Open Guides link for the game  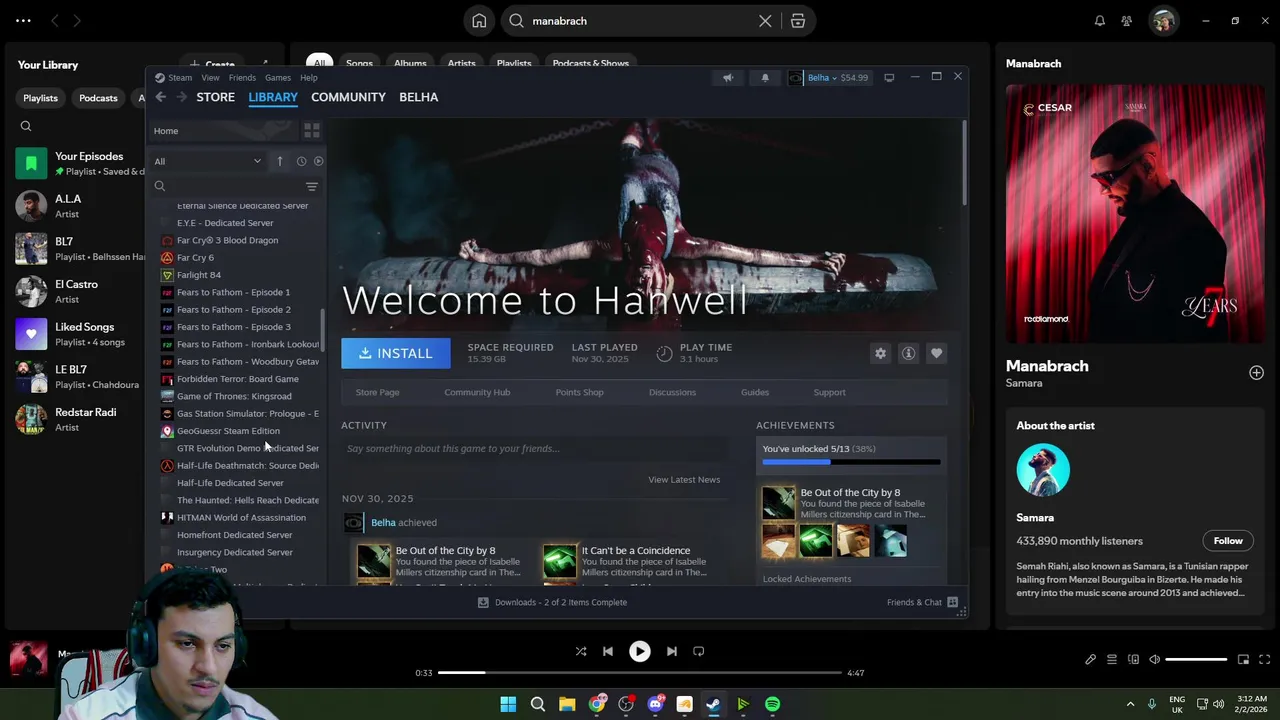point(755,392)
